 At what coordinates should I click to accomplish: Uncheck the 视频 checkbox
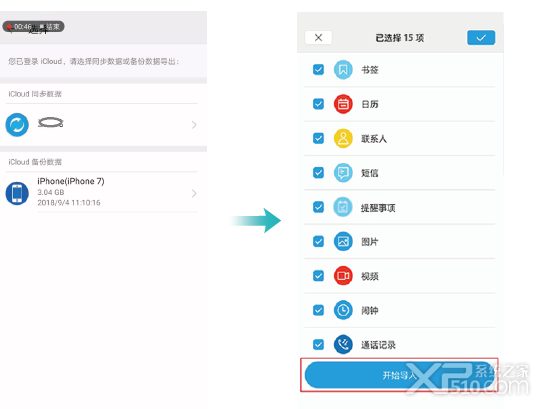click(318, 276)
